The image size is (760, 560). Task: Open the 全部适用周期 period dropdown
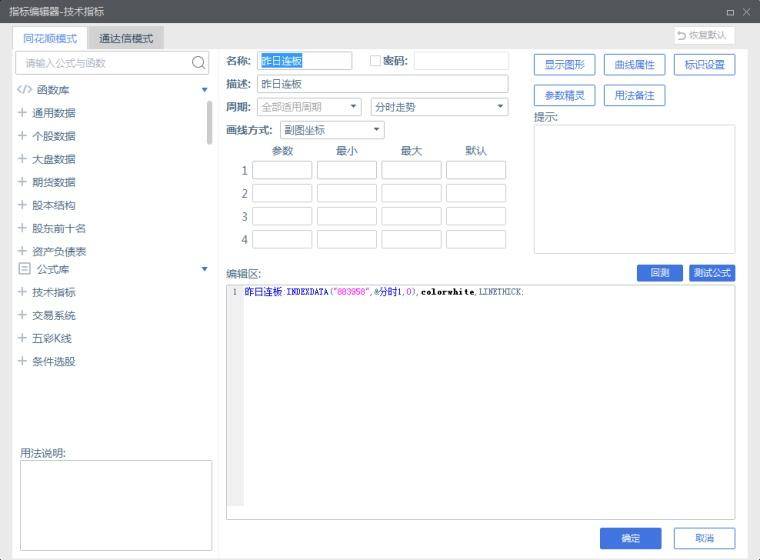tap(309, 107)
